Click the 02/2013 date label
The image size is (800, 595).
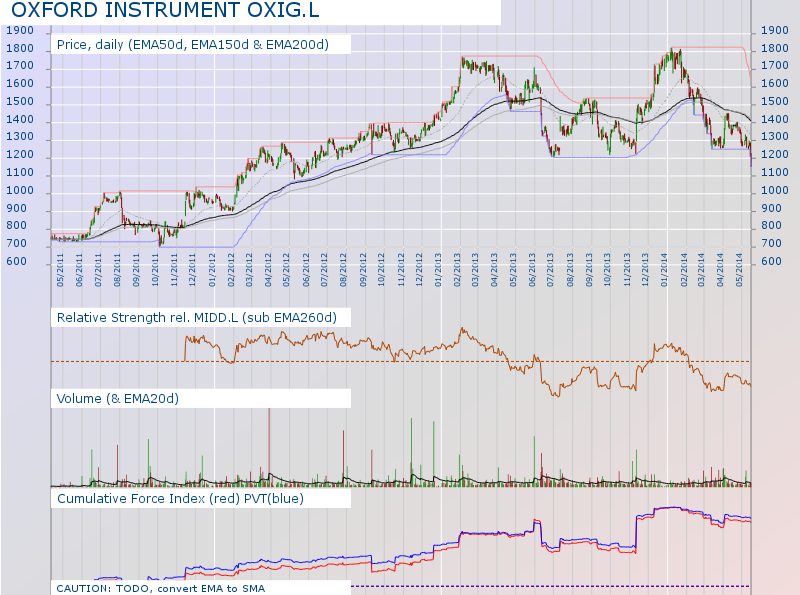[x=457, y=270]
